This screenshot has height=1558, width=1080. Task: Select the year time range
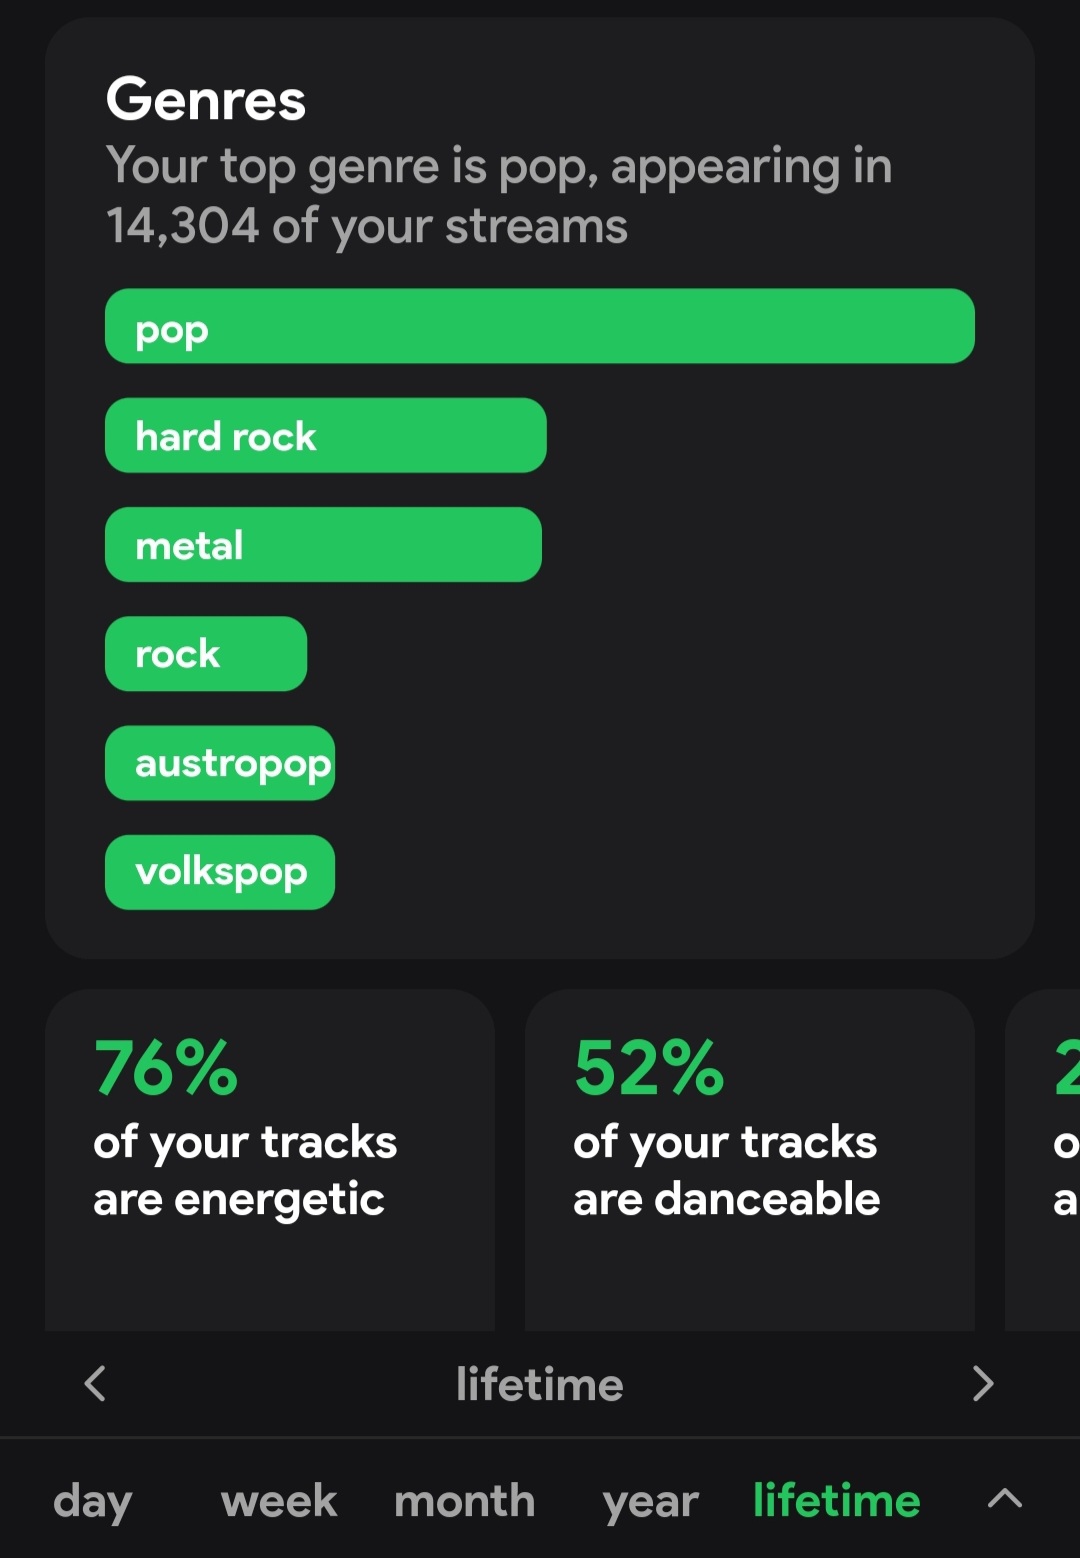tap(650, 1501)
